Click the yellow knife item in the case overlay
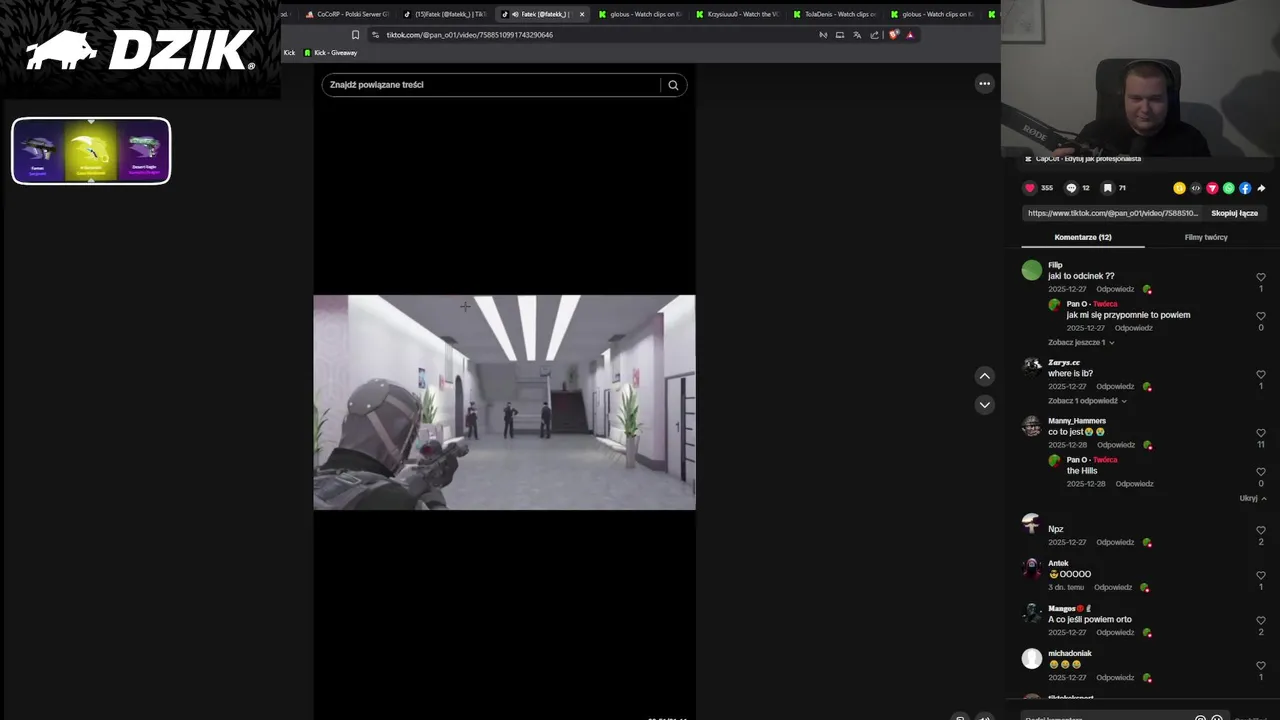This screenshot has height=720, width=1280. [91, 151]
